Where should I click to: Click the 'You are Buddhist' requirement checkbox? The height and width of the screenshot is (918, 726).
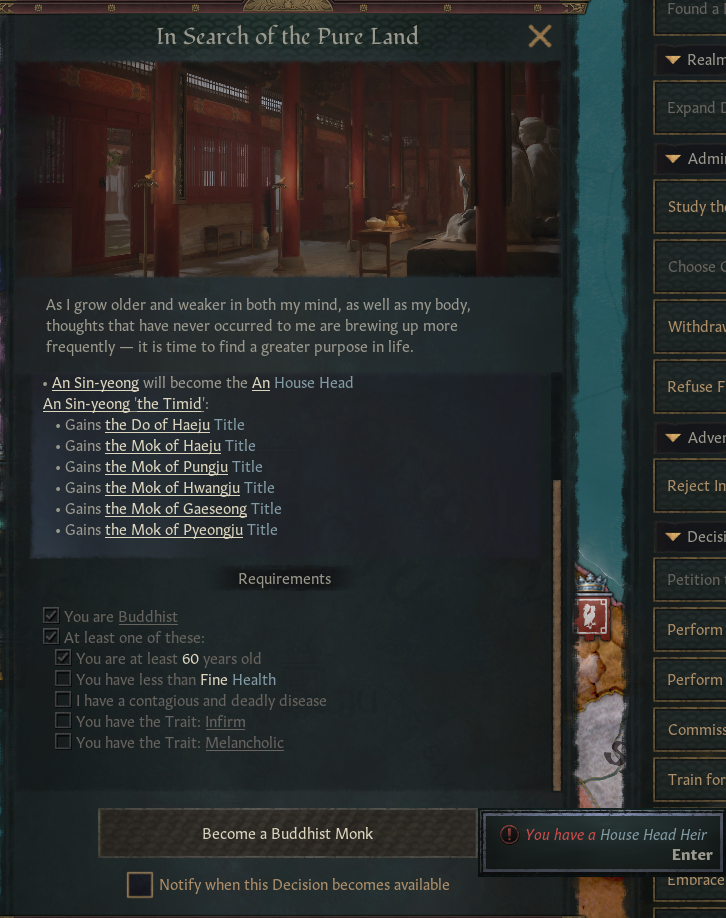[51, 615]
